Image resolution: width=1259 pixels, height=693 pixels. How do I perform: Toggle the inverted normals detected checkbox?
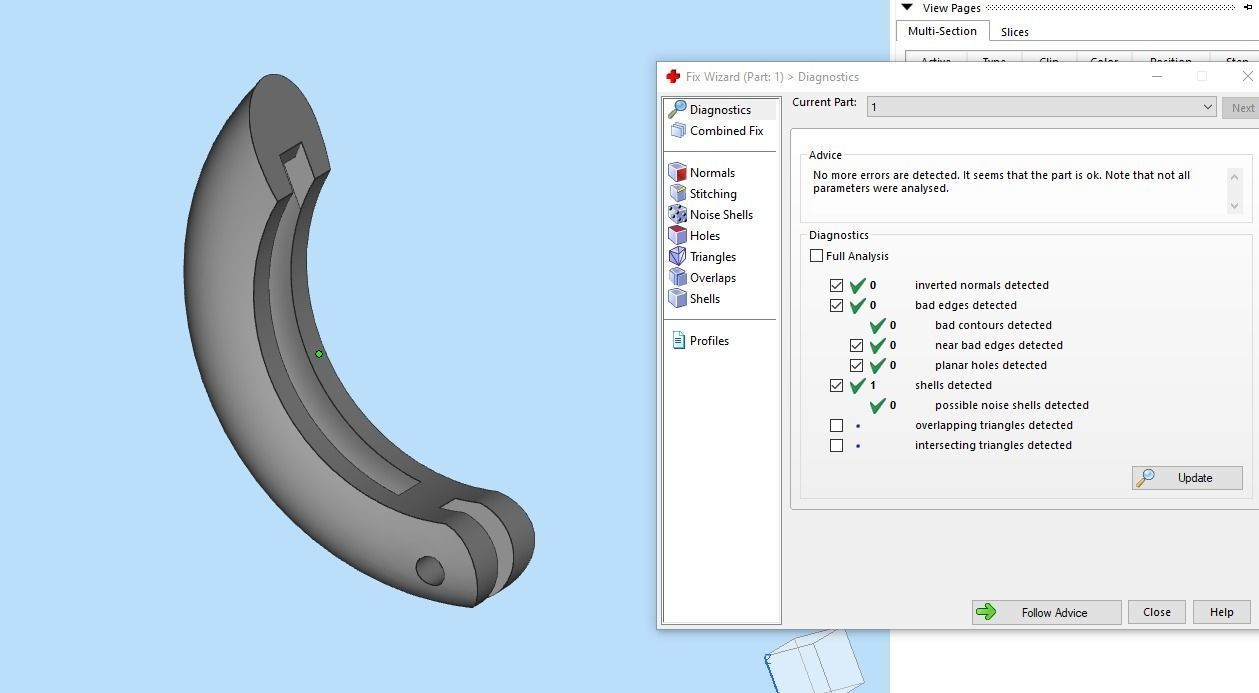pyautogui.click(x=836, y=285)
